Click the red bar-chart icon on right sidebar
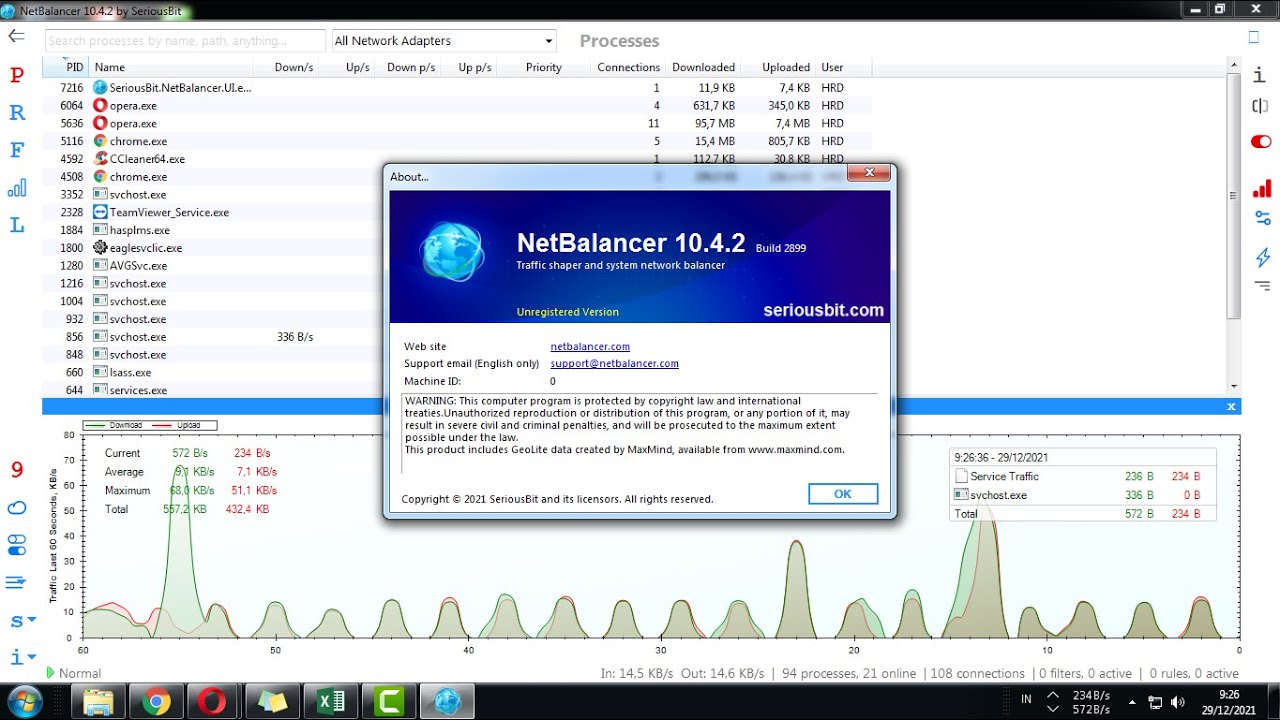Image resolution: width=1280 pixels, height=720 pixels. (x=1262, y=188)
